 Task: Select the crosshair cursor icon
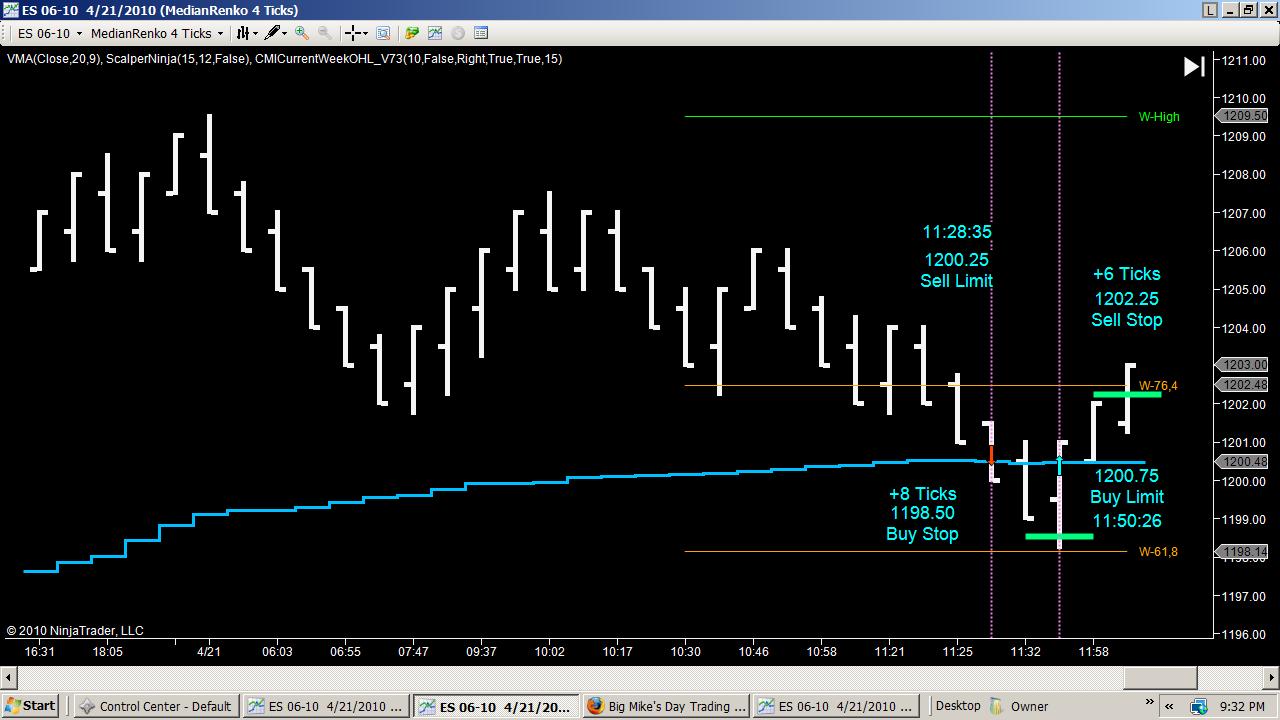(x=352, y=33)
